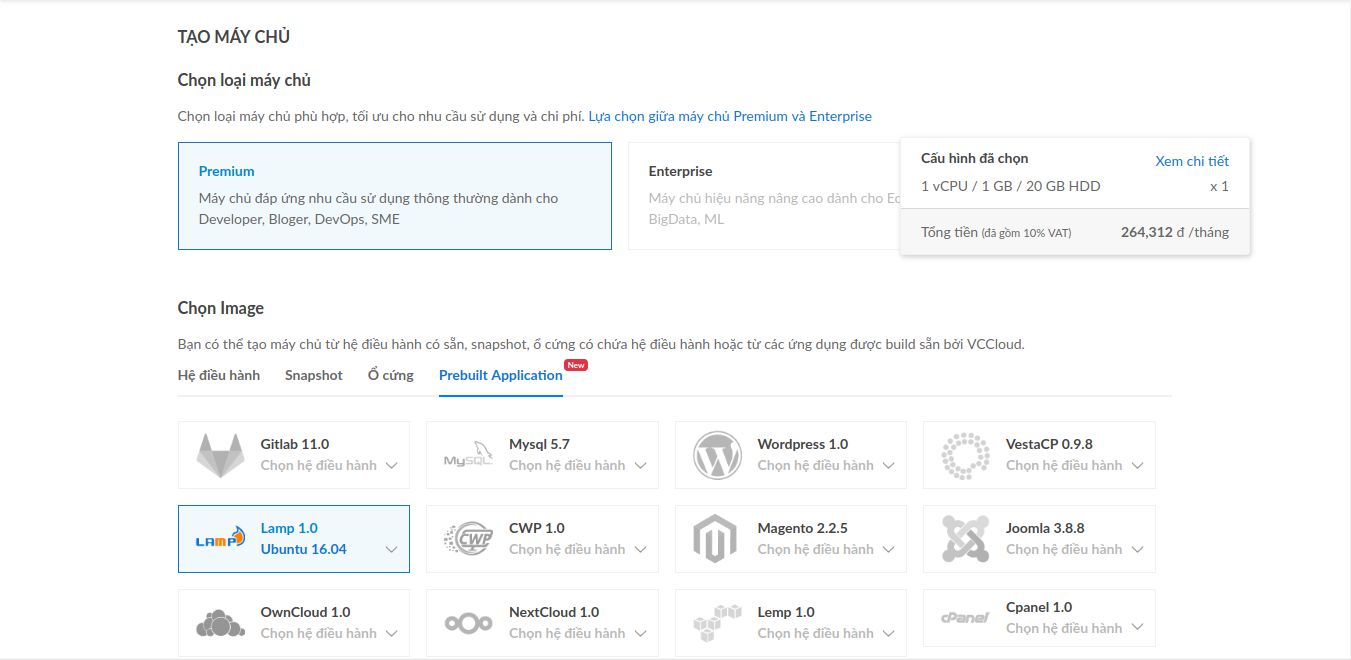1351x660 pixels.
Task: Click the CWP logo icon
Action: (468, 539)
